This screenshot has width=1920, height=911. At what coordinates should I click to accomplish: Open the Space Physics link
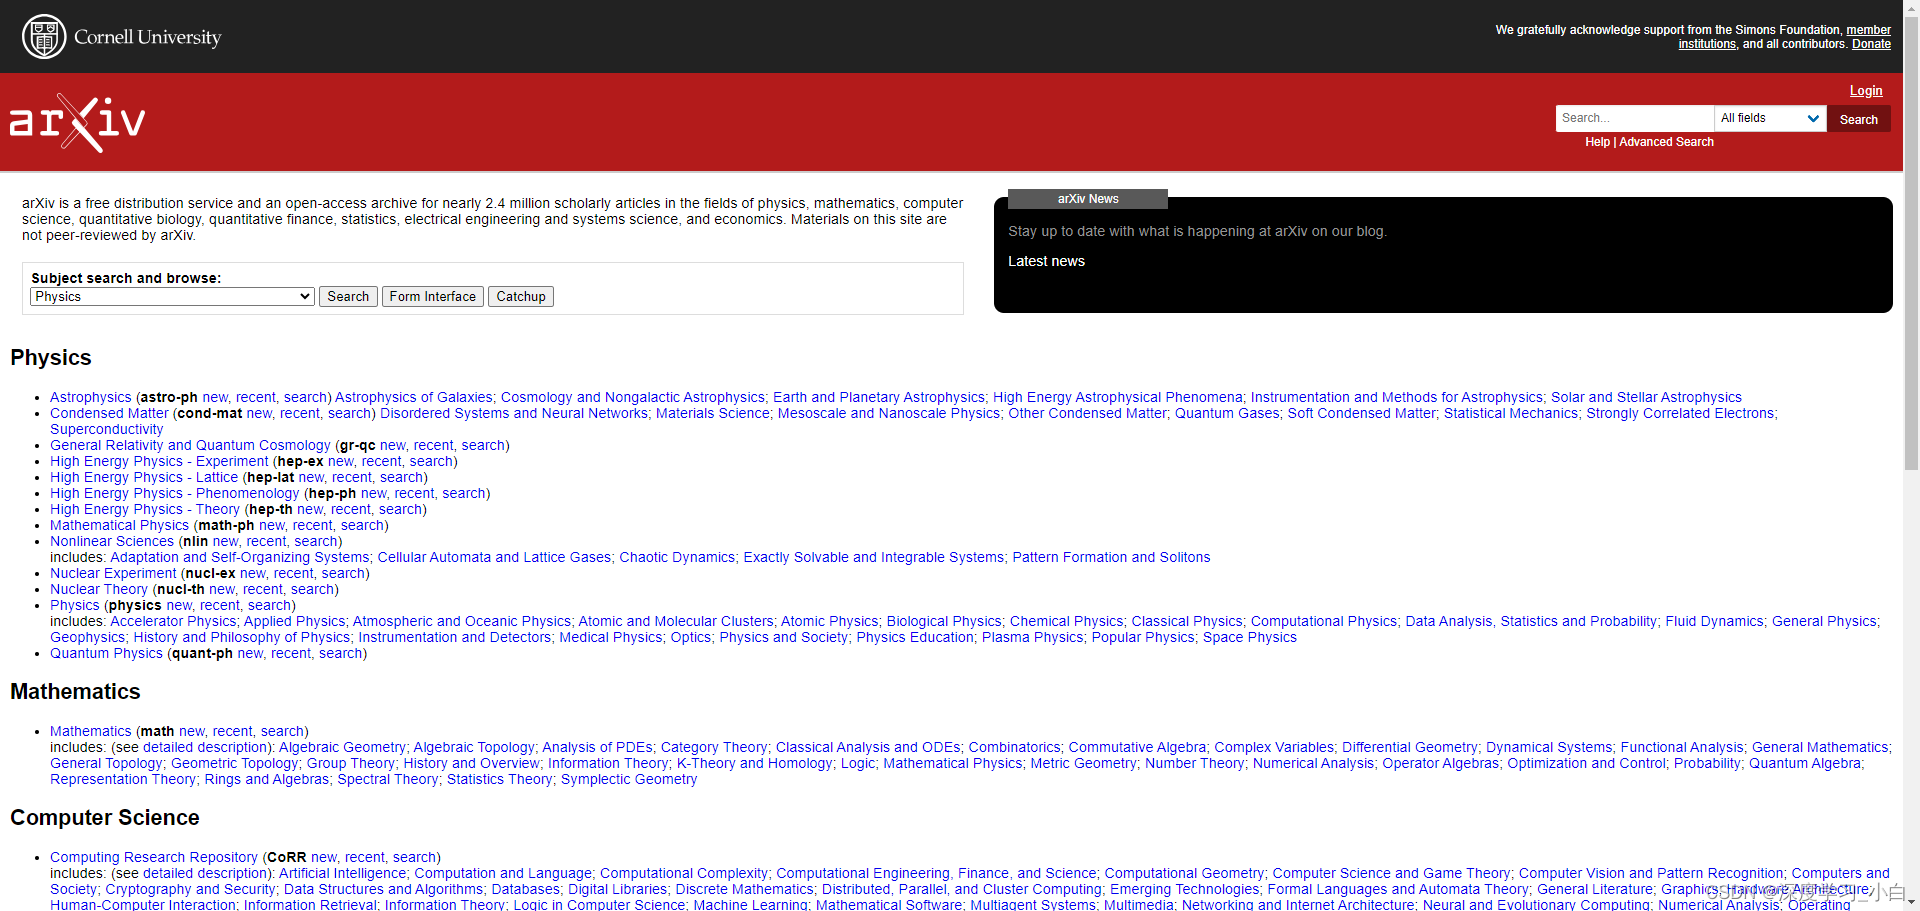1250,637
